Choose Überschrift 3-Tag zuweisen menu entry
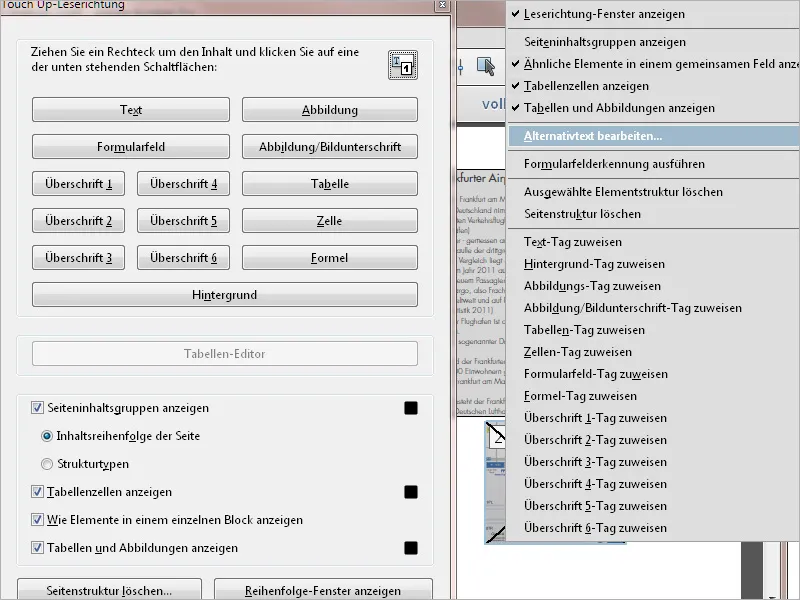 pyautogui.click(x=654, y=462)
